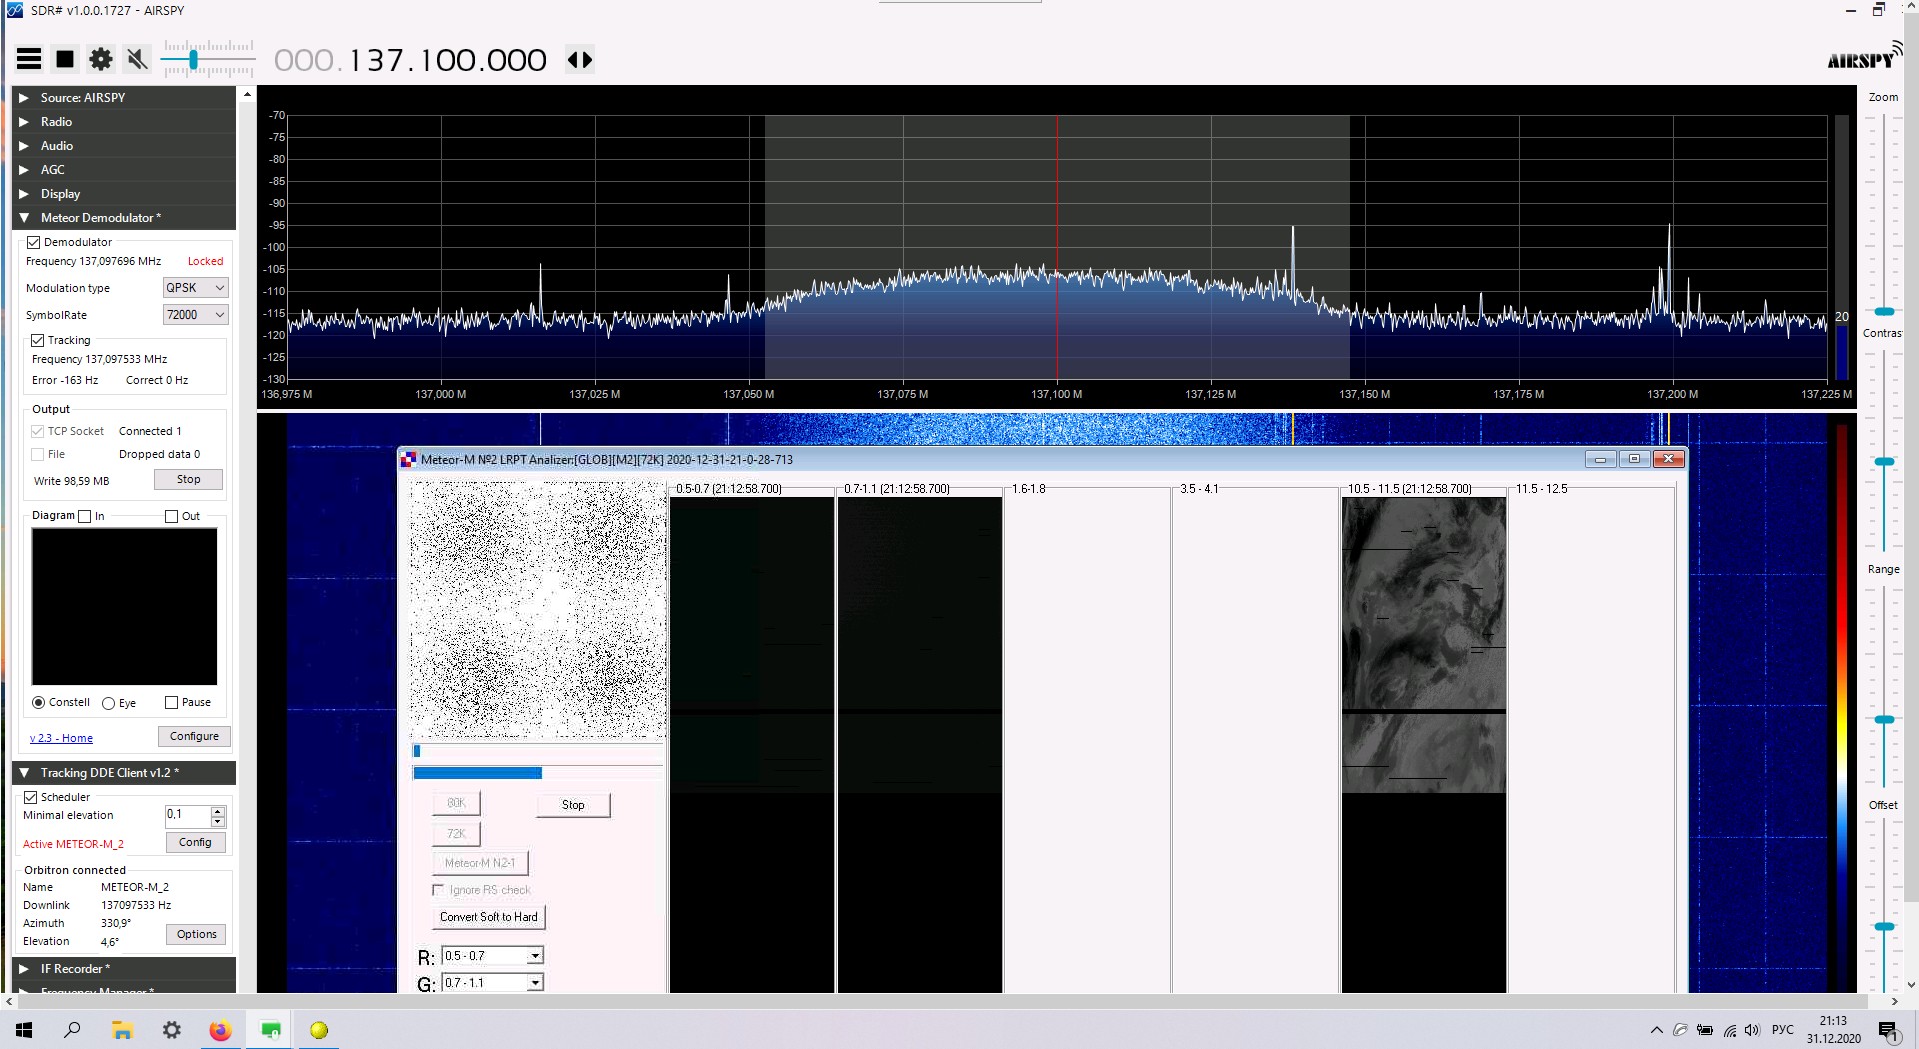Enable the Diagram Out checkbox

[x=171, y=516]
